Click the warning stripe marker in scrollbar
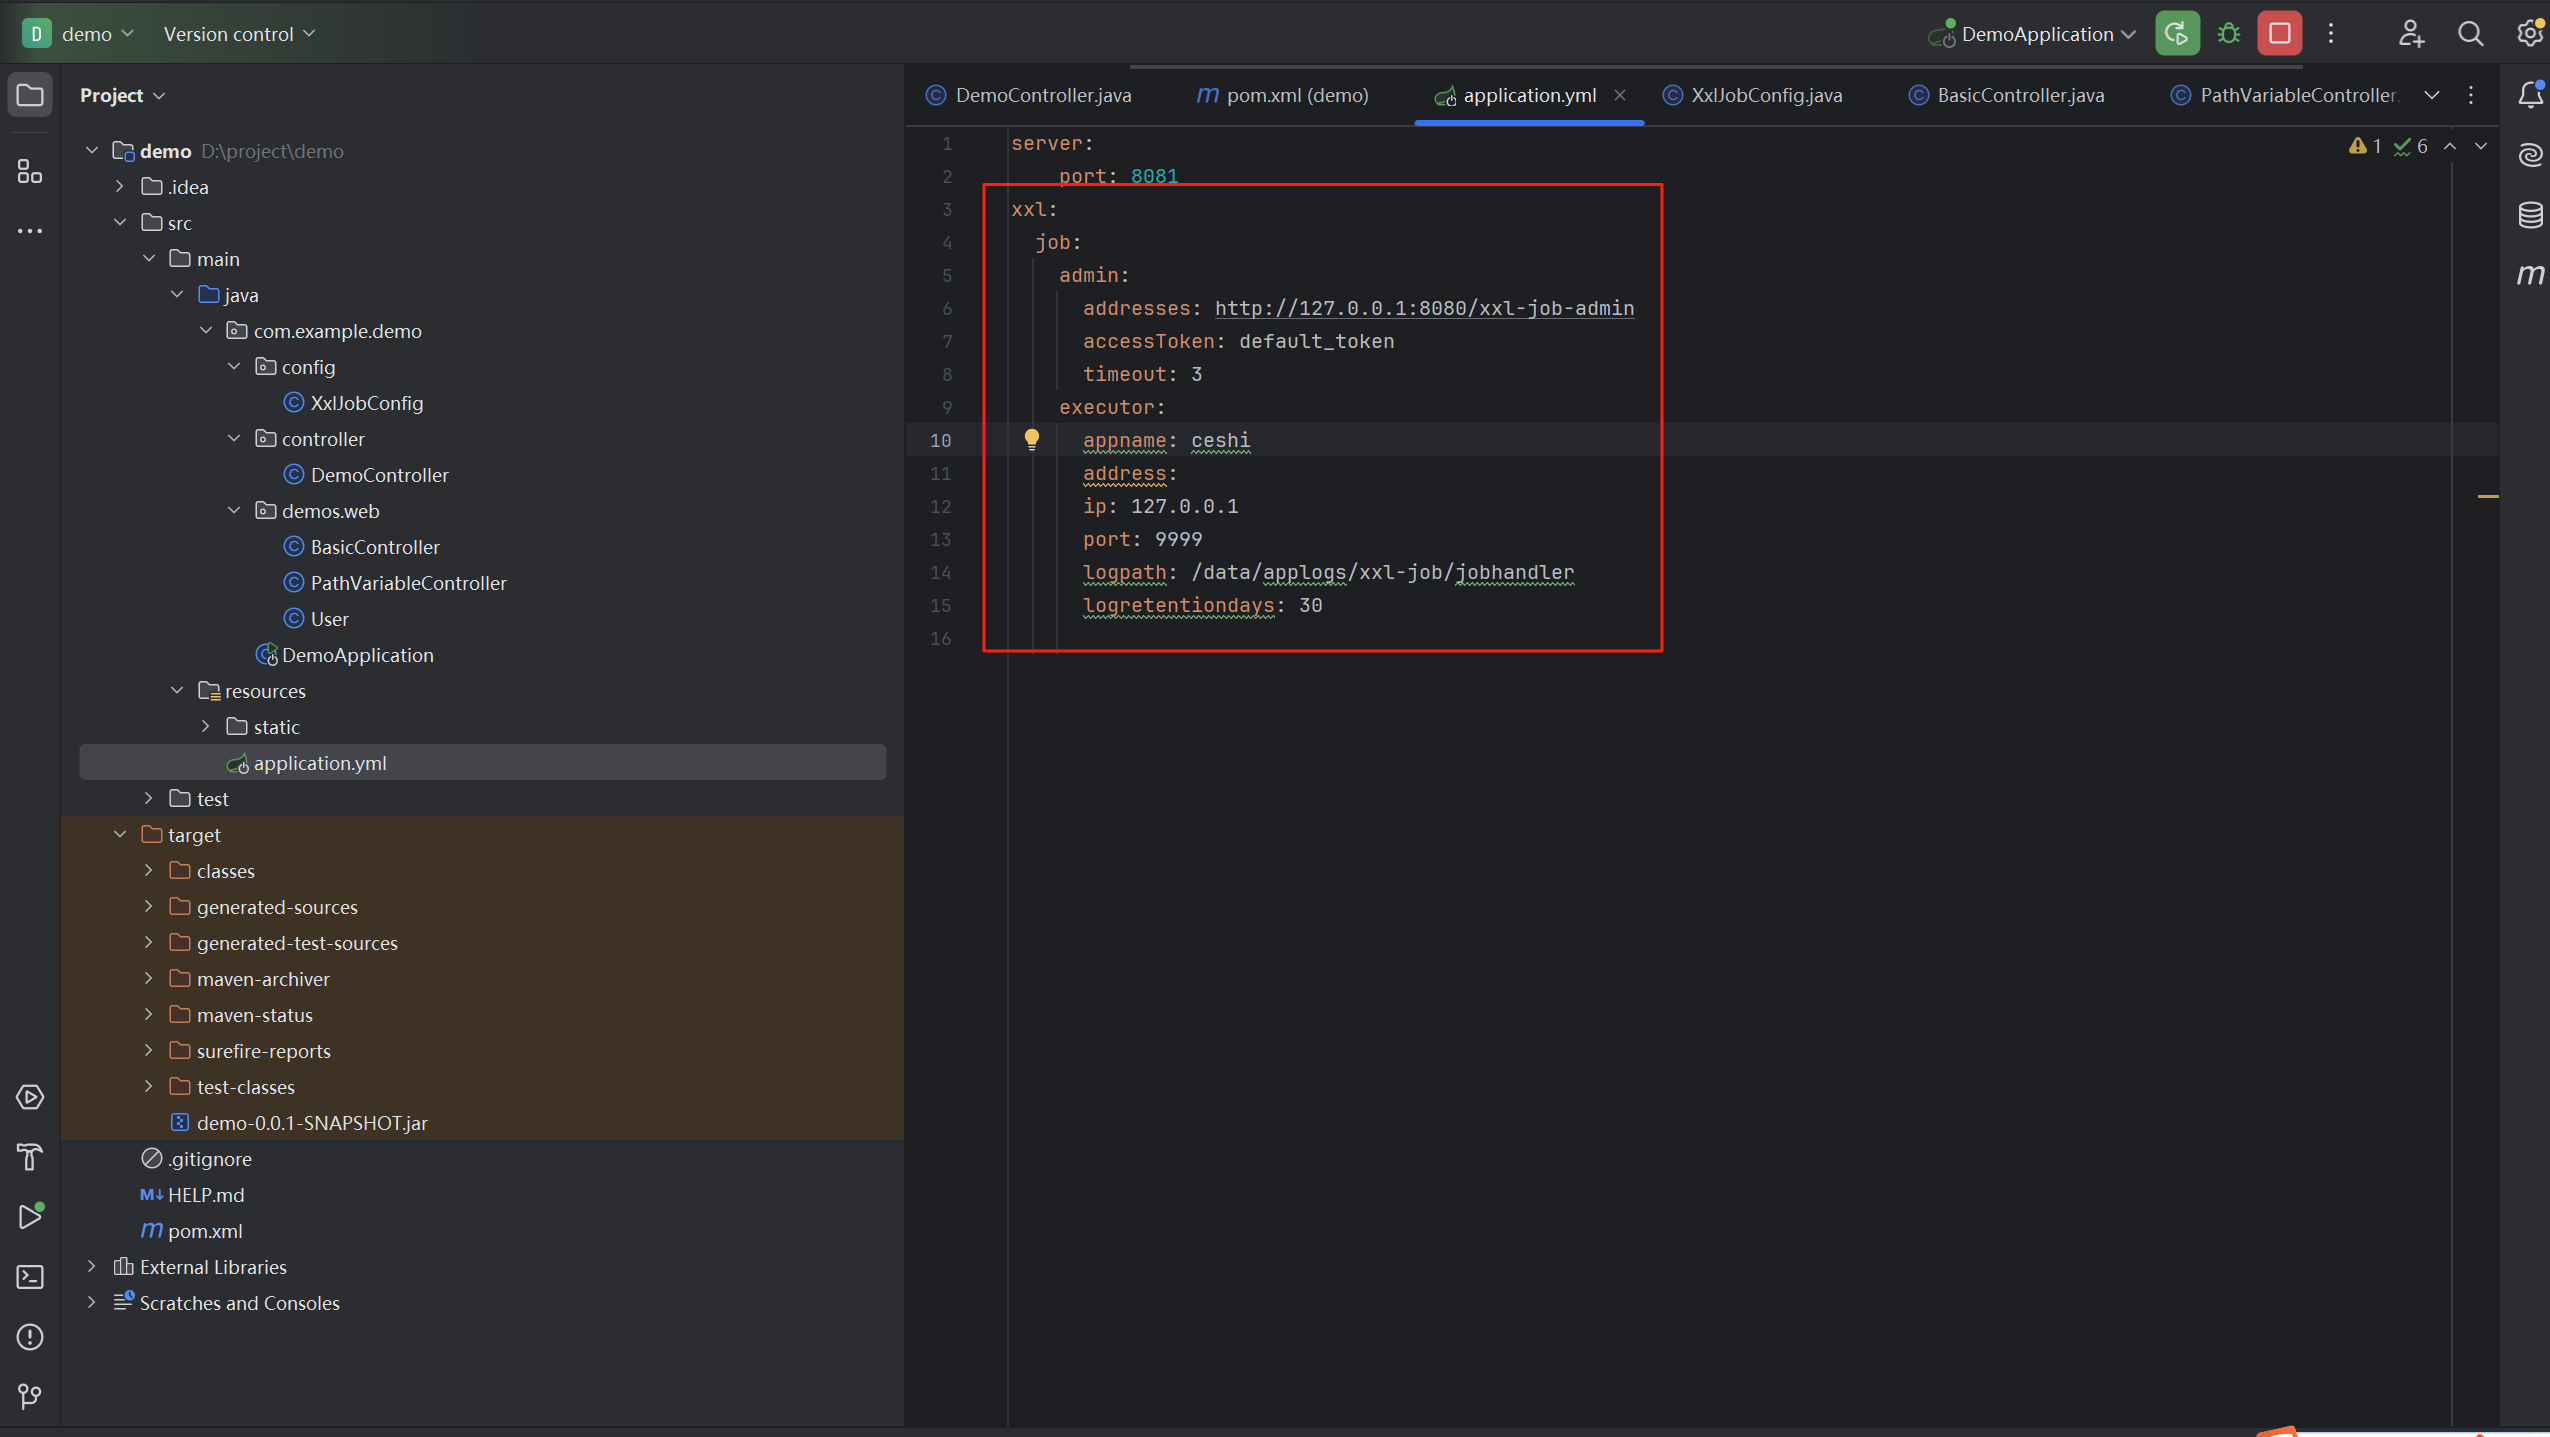2550x1437 pixels. point(2489,496)
